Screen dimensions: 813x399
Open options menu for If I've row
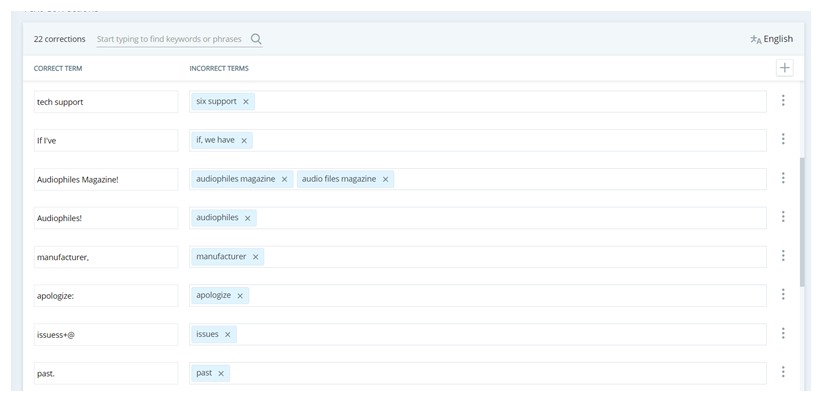click(x=783, y=139)
